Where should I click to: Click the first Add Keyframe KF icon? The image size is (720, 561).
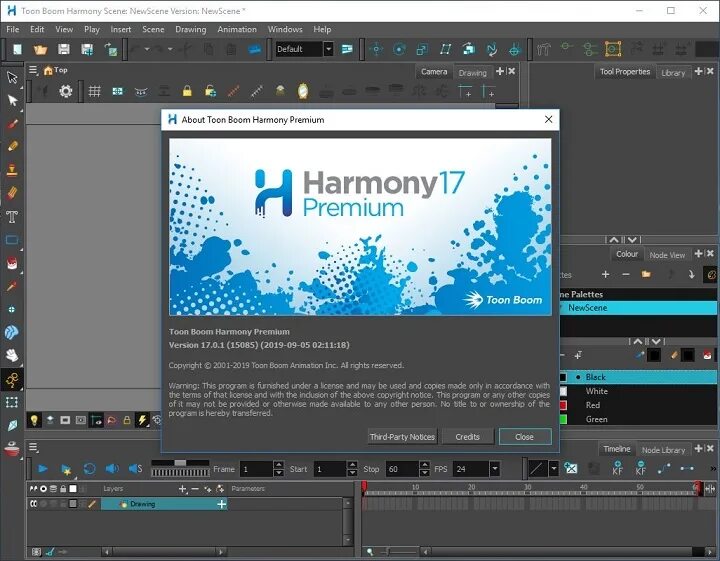(618, 468)
